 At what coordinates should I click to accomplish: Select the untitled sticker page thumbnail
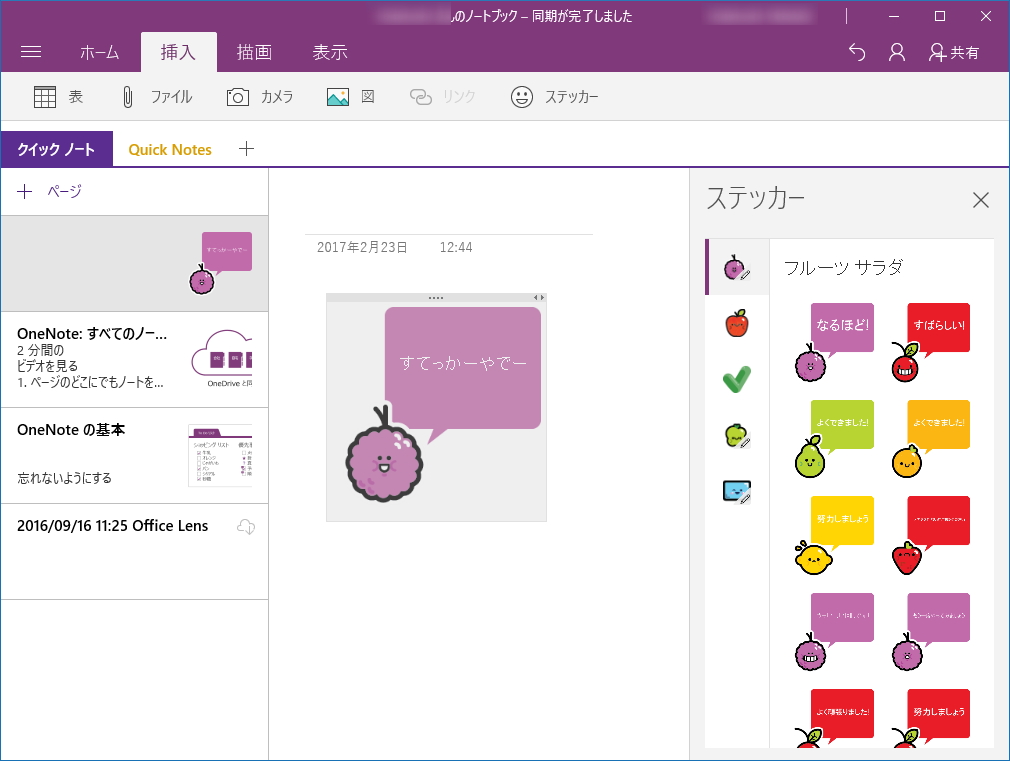135,264
